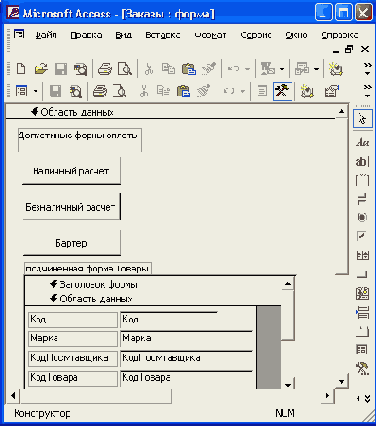Click main Область данных section bar
This screenshot has height=426, width=376.
171,112
